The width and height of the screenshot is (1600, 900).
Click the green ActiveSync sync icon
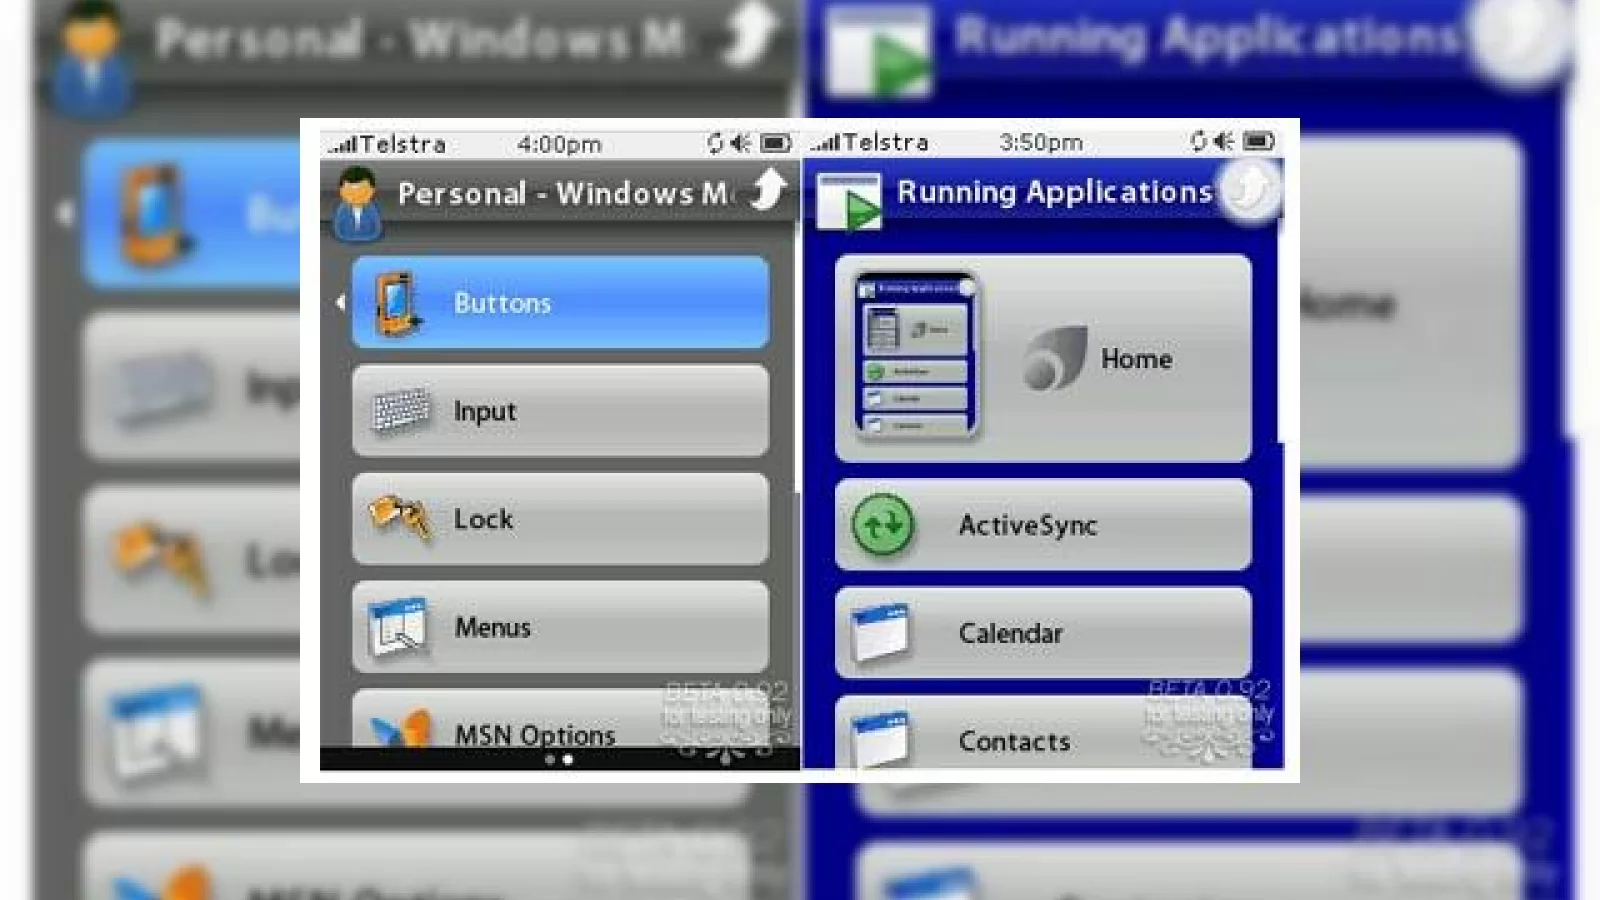pyautogui.click(x=883, y=525)
